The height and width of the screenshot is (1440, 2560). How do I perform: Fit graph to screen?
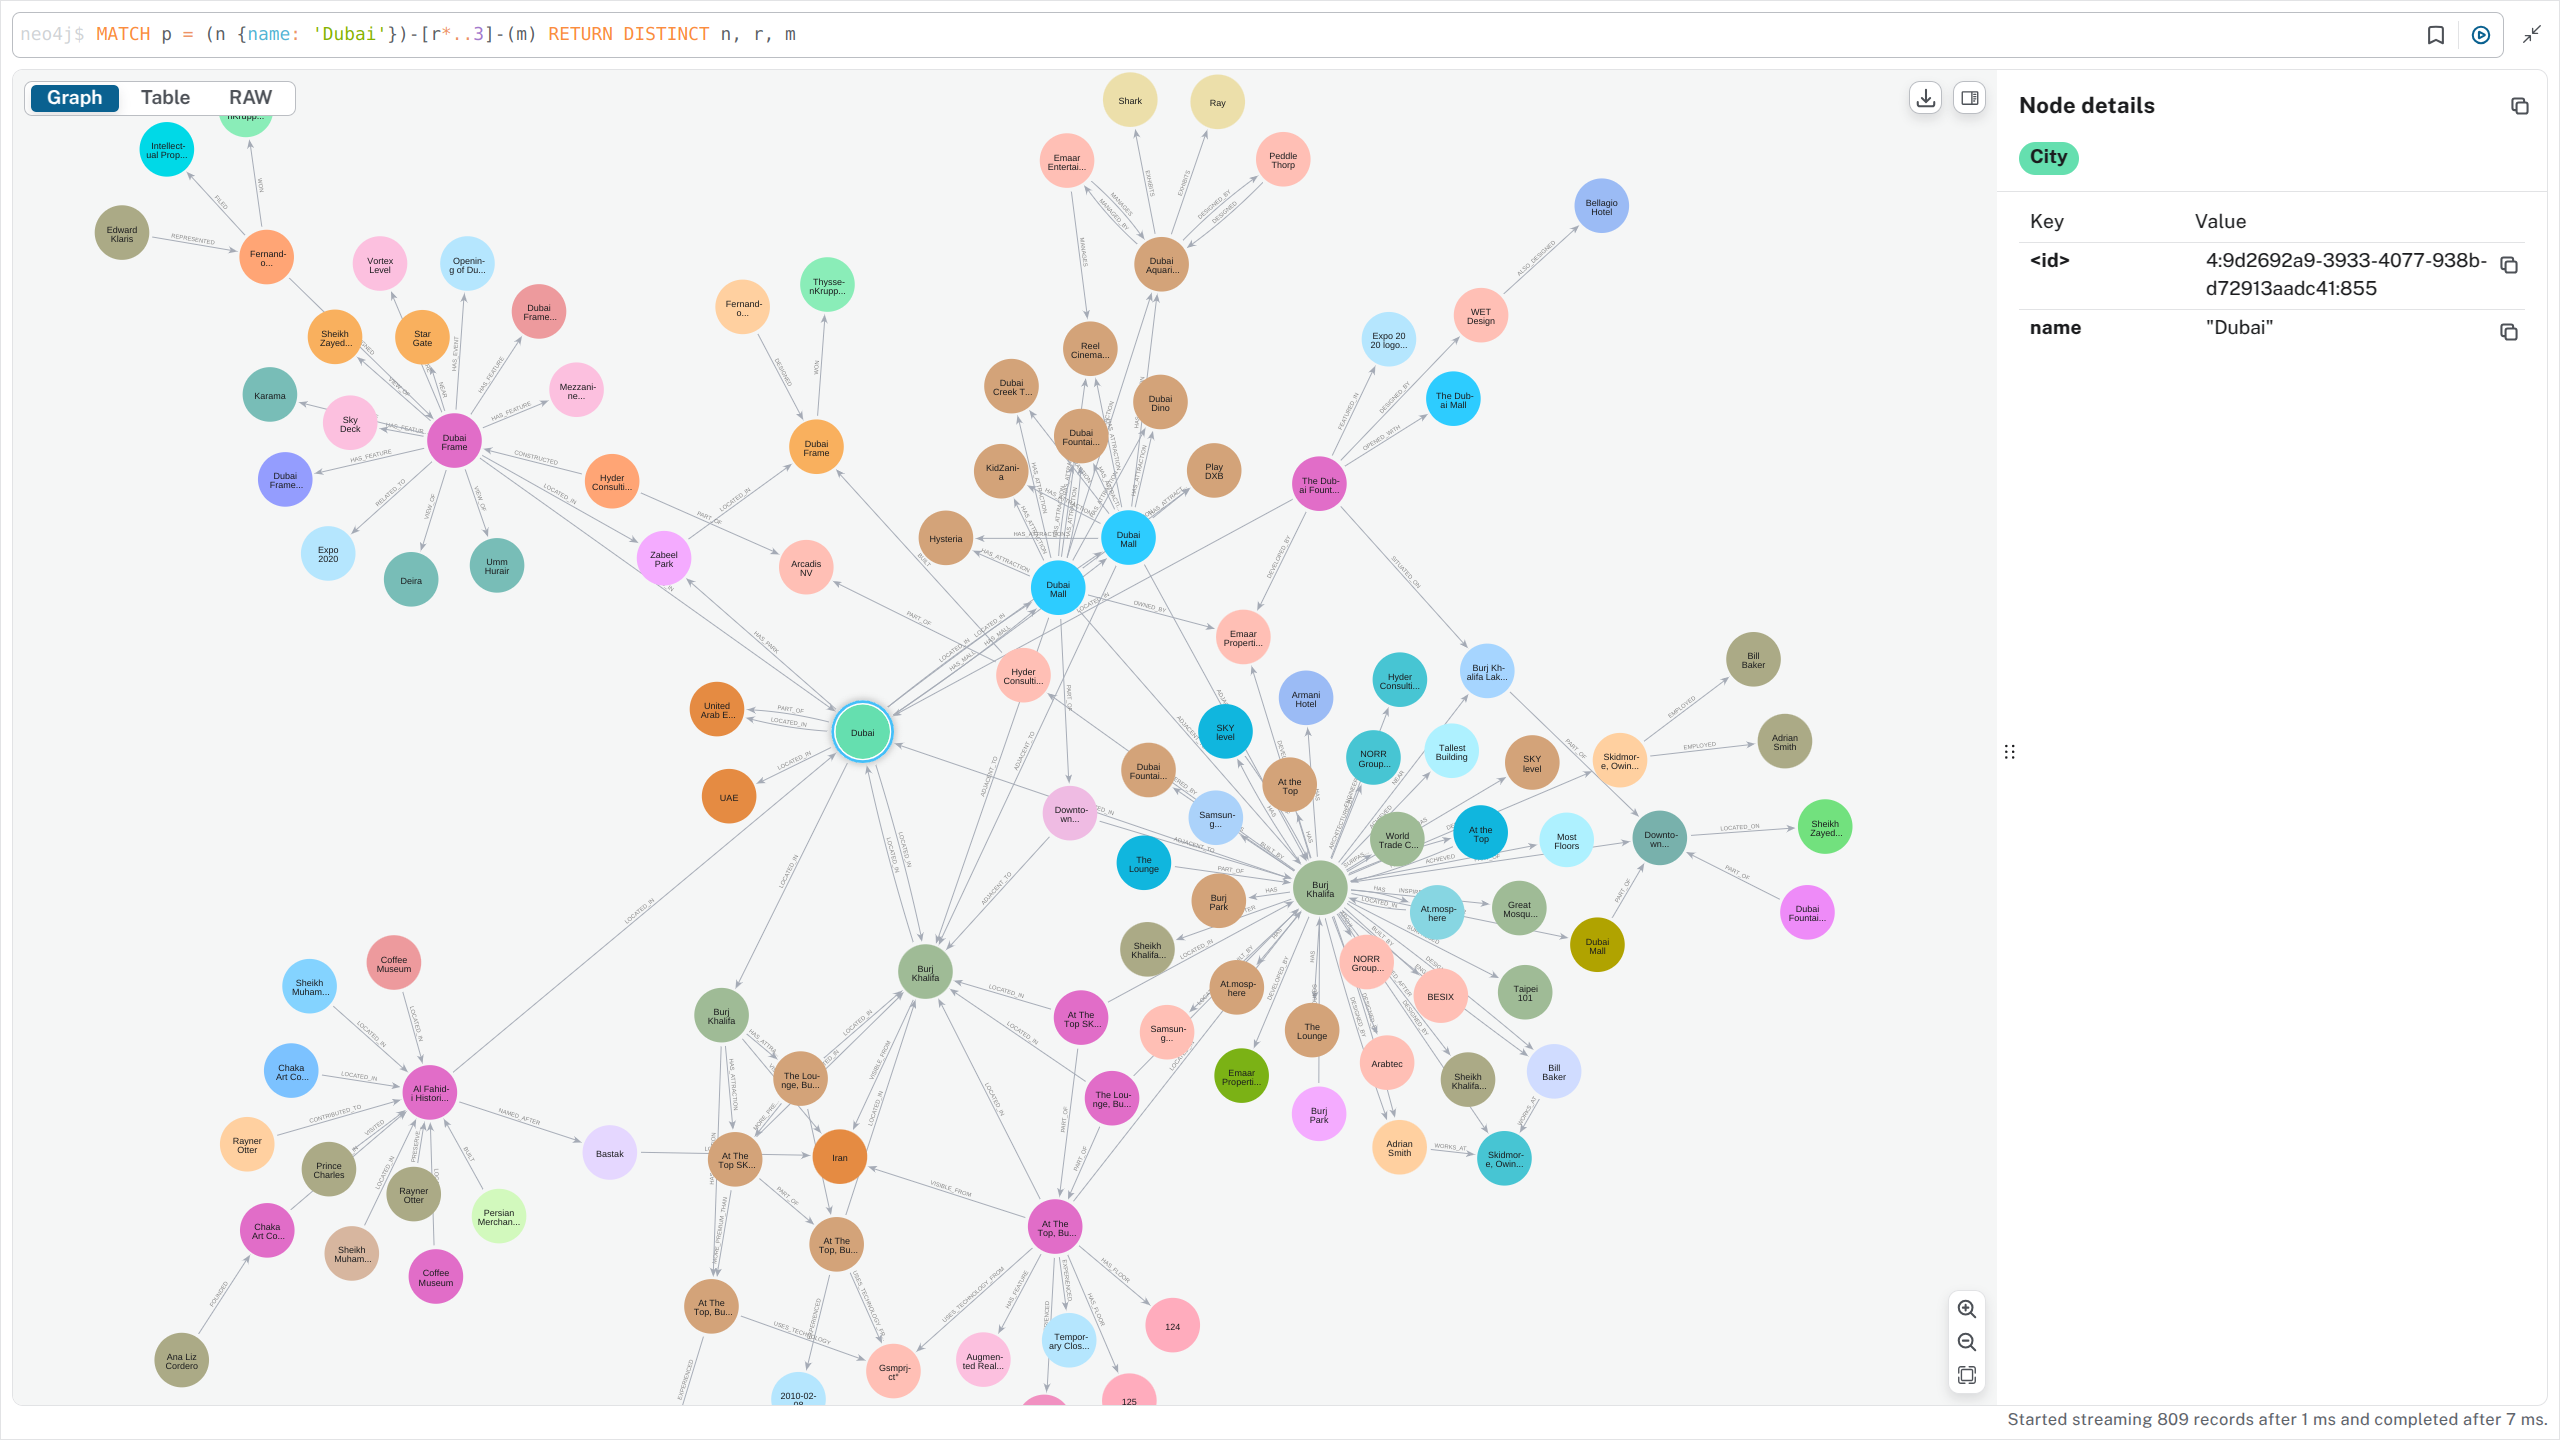1966,1375
